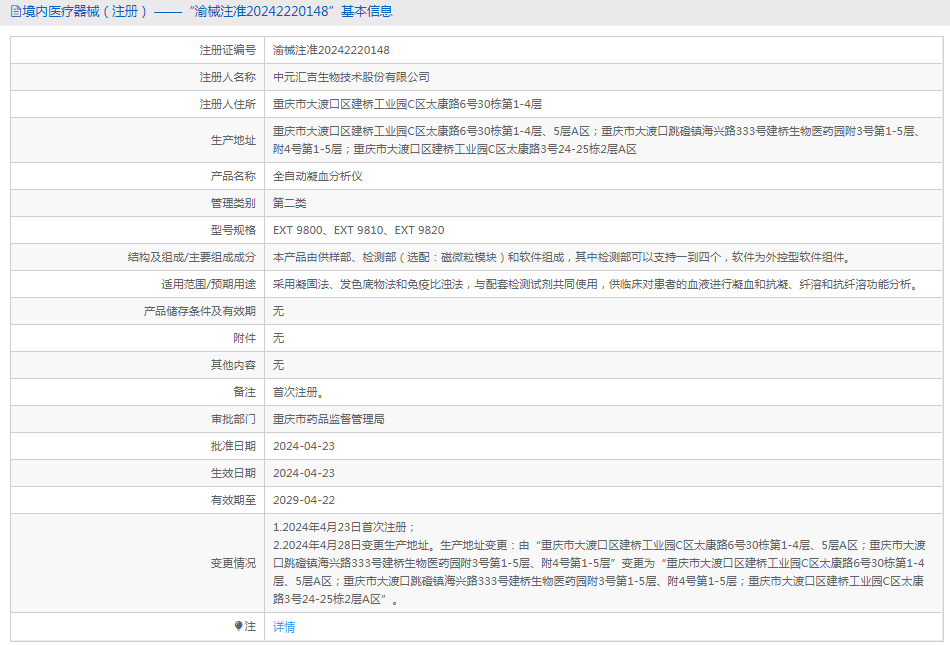Select the models EXT 9800、EXT 9810、EXT 9820
This screenshot has height=646, width=950.
[359, 230]
